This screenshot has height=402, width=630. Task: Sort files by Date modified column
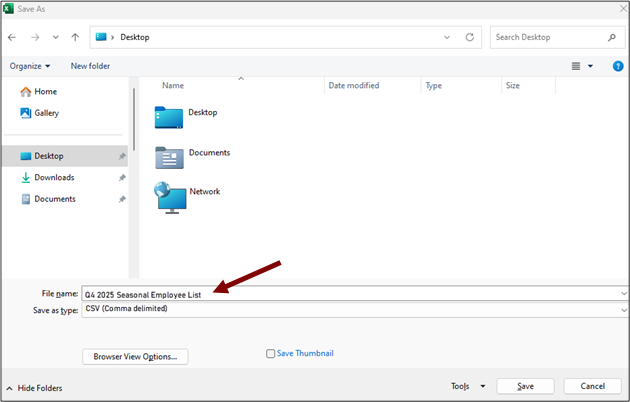[x=353, y=86]
